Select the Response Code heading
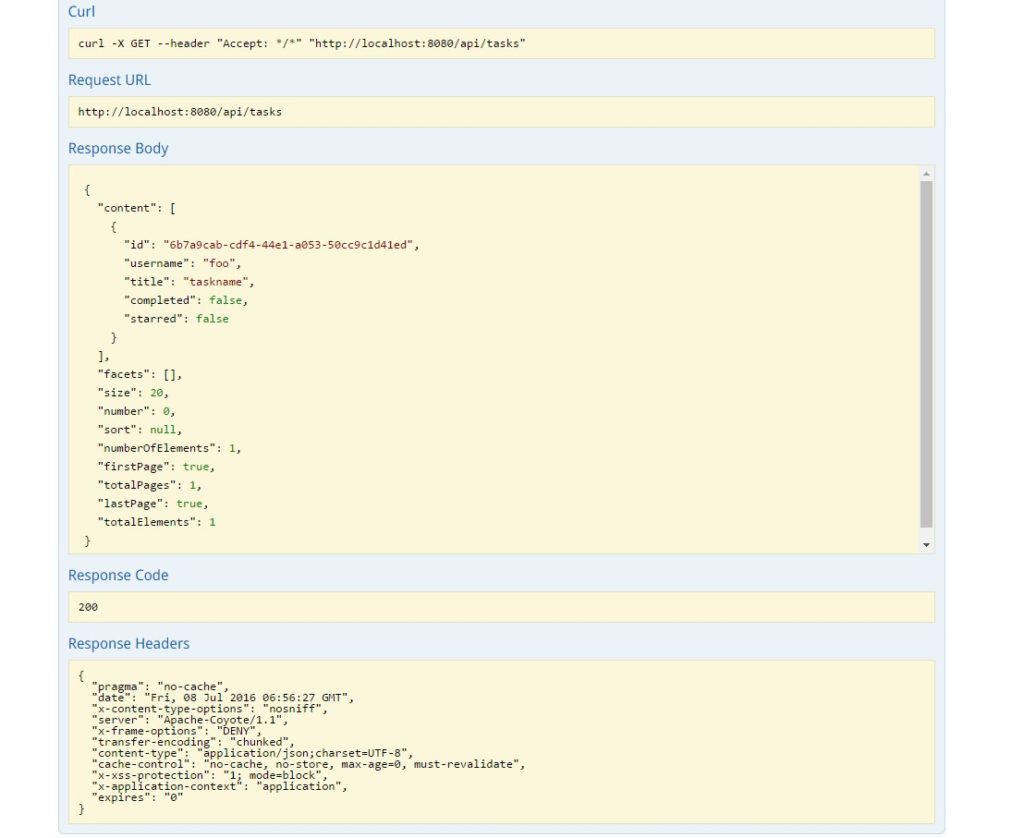Screen dimensions: 1024x838 (119, 575)
